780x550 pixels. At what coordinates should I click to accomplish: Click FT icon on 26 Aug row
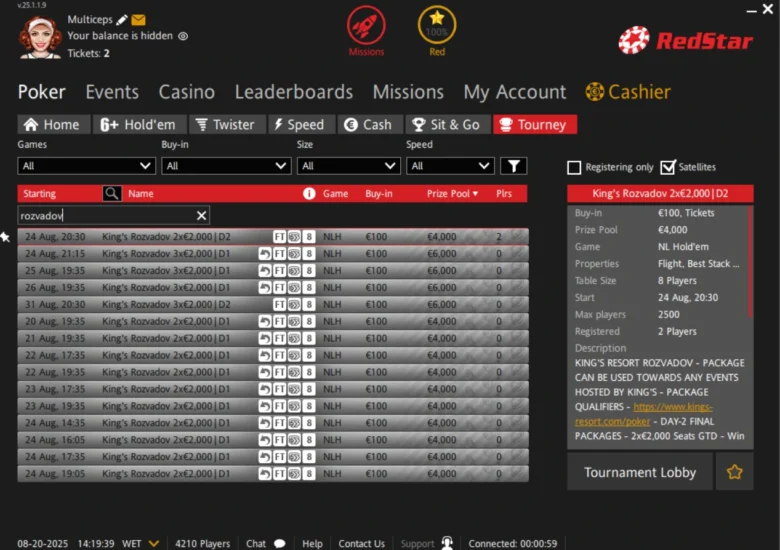pos(280,288)
